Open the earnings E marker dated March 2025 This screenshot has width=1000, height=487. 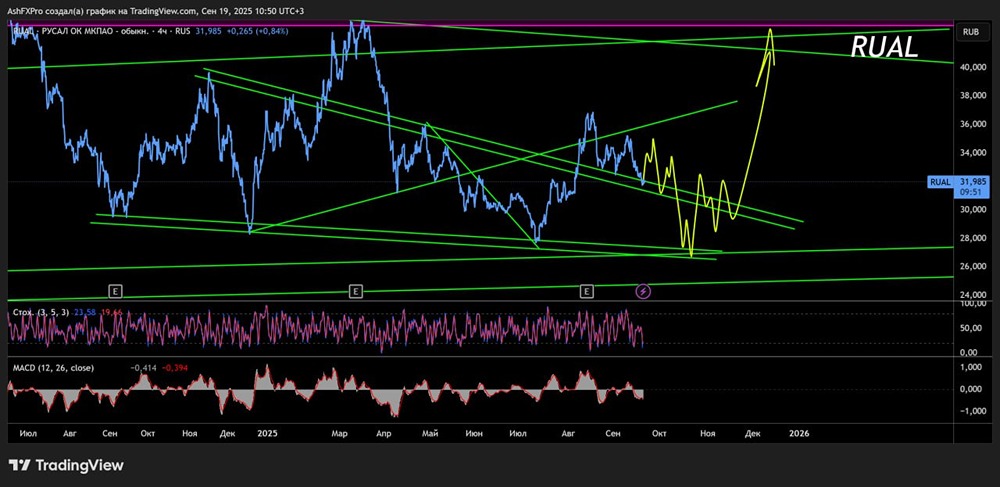(x=356, y=291)
